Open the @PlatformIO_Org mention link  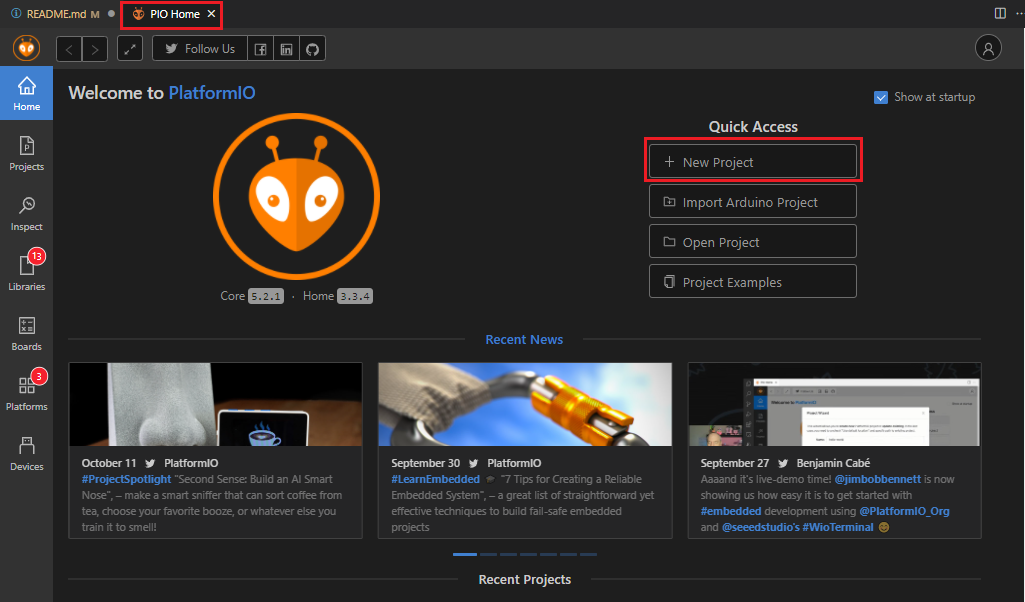coord(904,511)
